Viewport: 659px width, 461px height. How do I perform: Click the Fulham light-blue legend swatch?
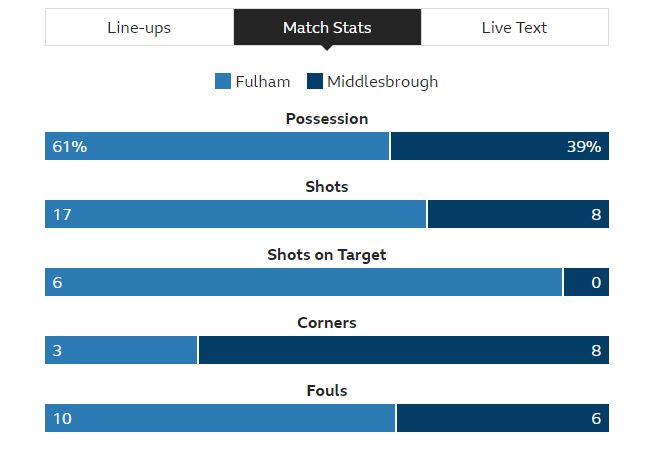[x=223, y=81]
